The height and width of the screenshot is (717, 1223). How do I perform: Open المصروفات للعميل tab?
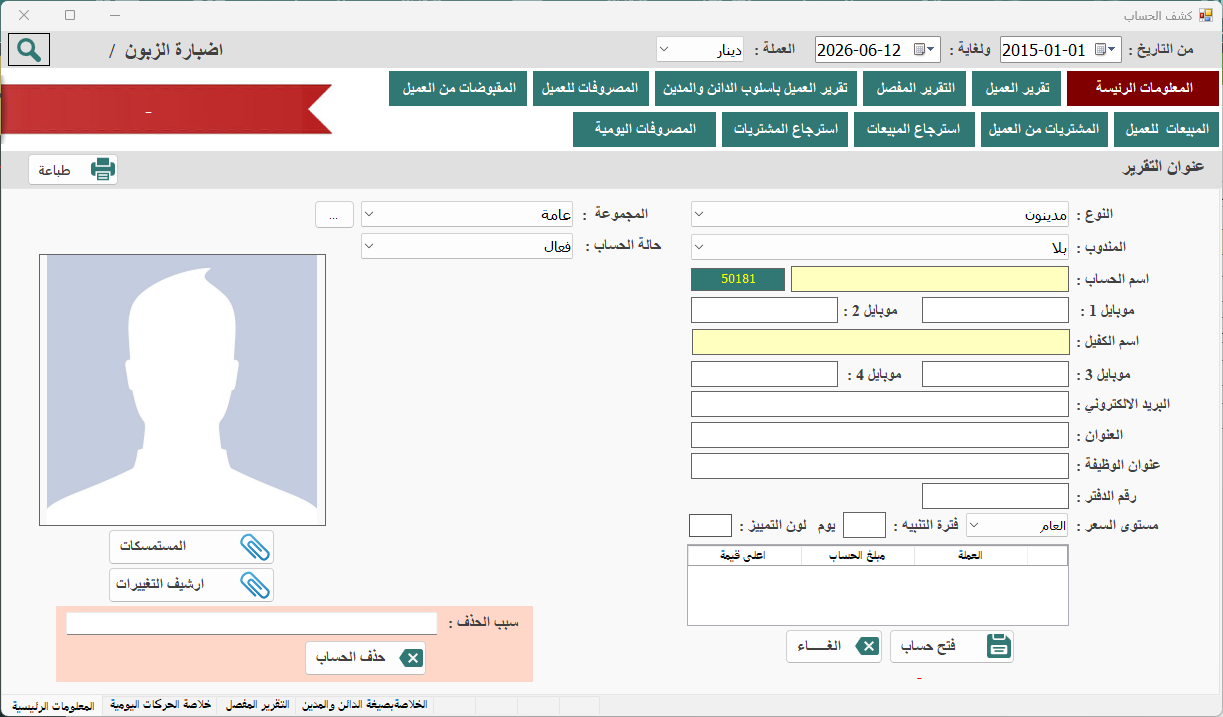591,89
